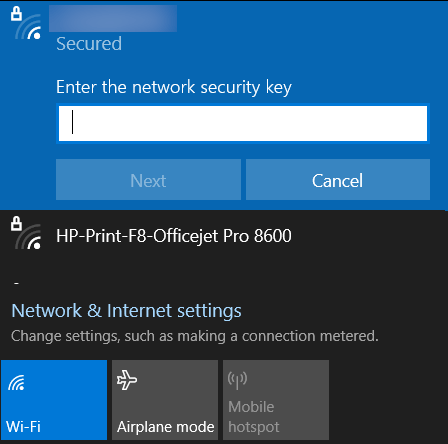
Task: Click the antenna icon in the Mobile hotspot tile
Action: click(237, 380)
